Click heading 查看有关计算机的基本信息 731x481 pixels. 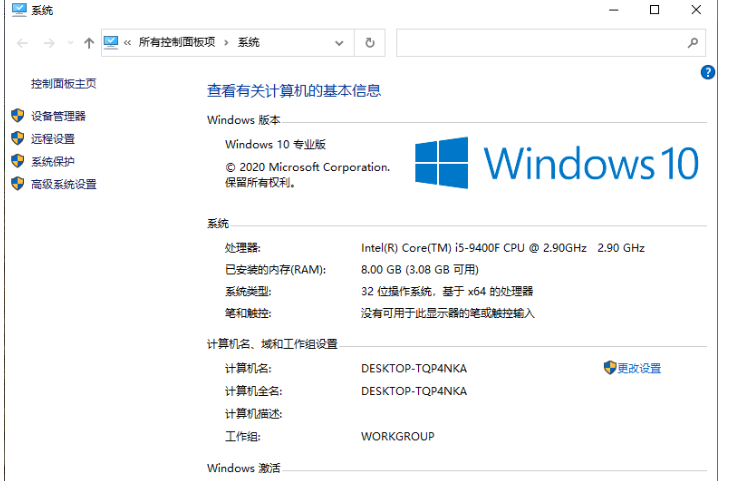[294, 91]
